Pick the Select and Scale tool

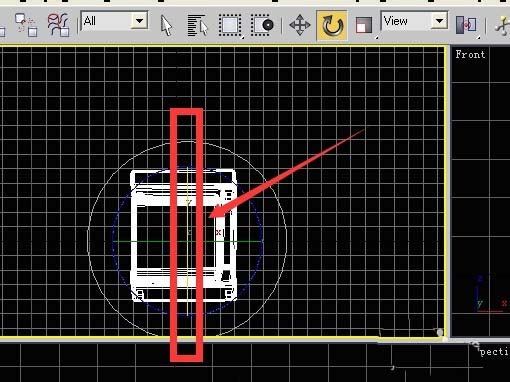364,25
